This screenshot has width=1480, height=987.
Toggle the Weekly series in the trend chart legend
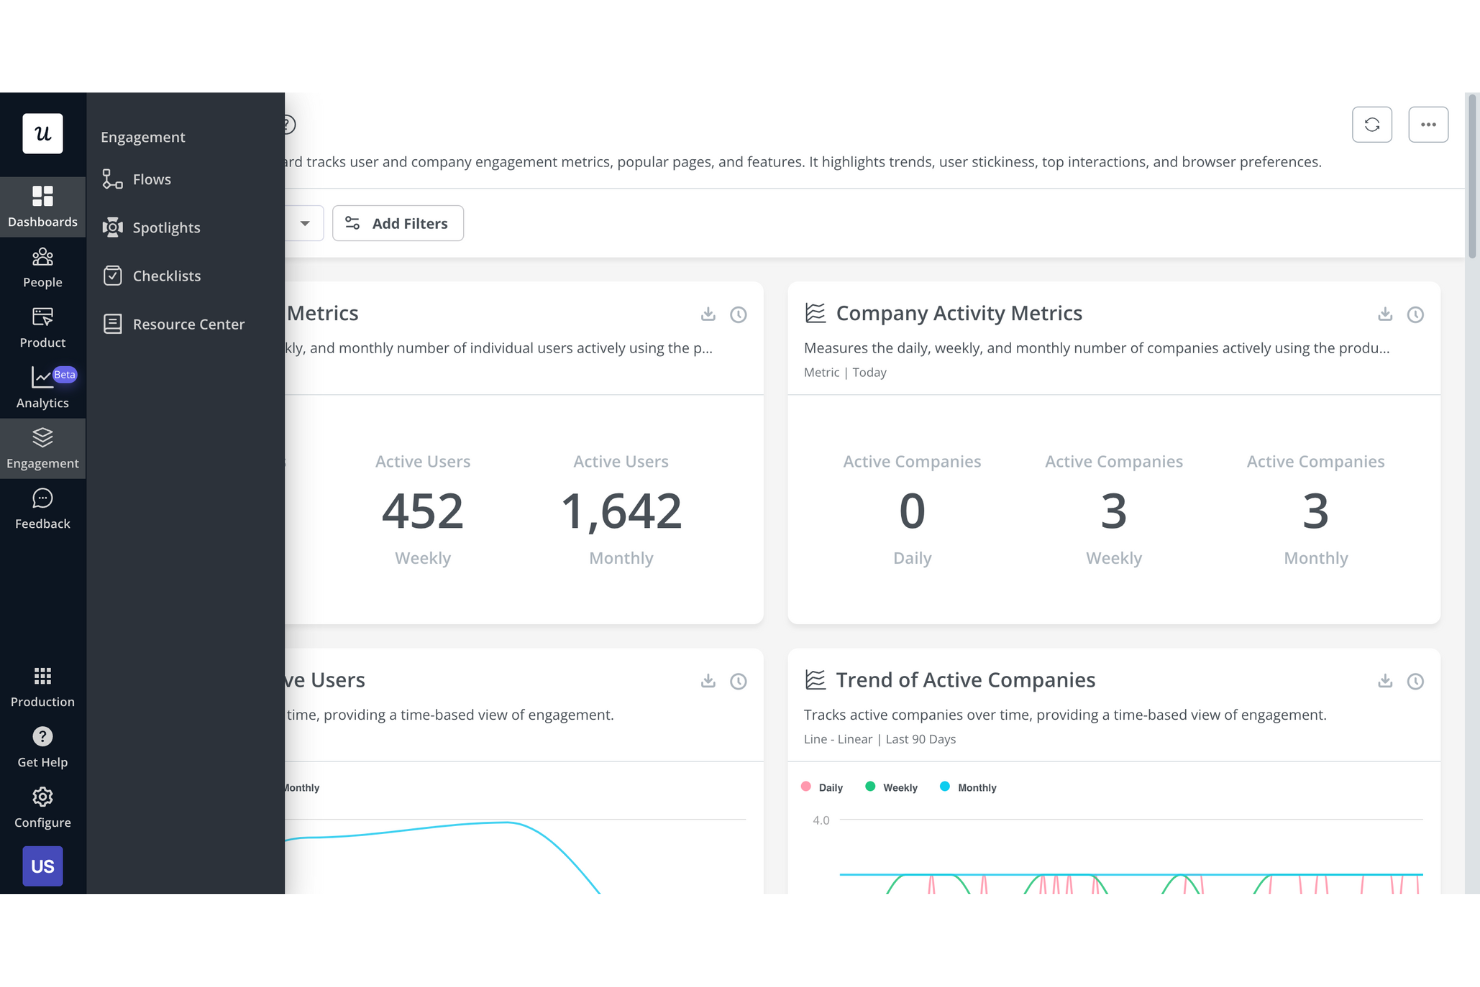(x=890, y=787)
